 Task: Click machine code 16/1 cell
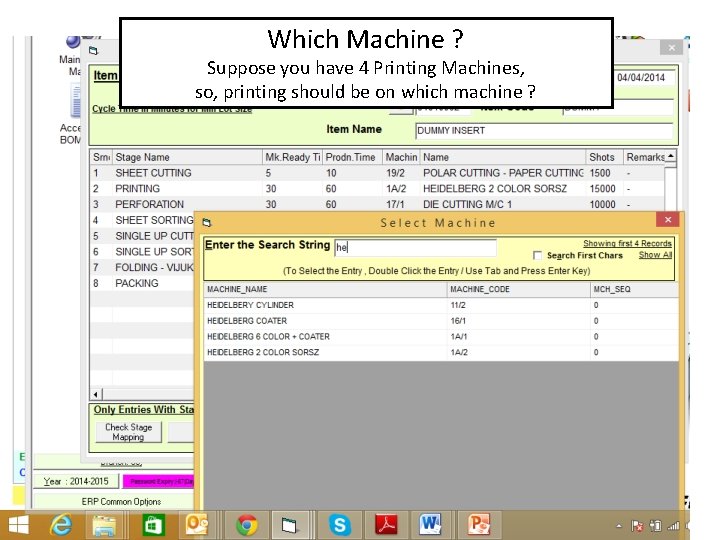click(x=518, y=321)
